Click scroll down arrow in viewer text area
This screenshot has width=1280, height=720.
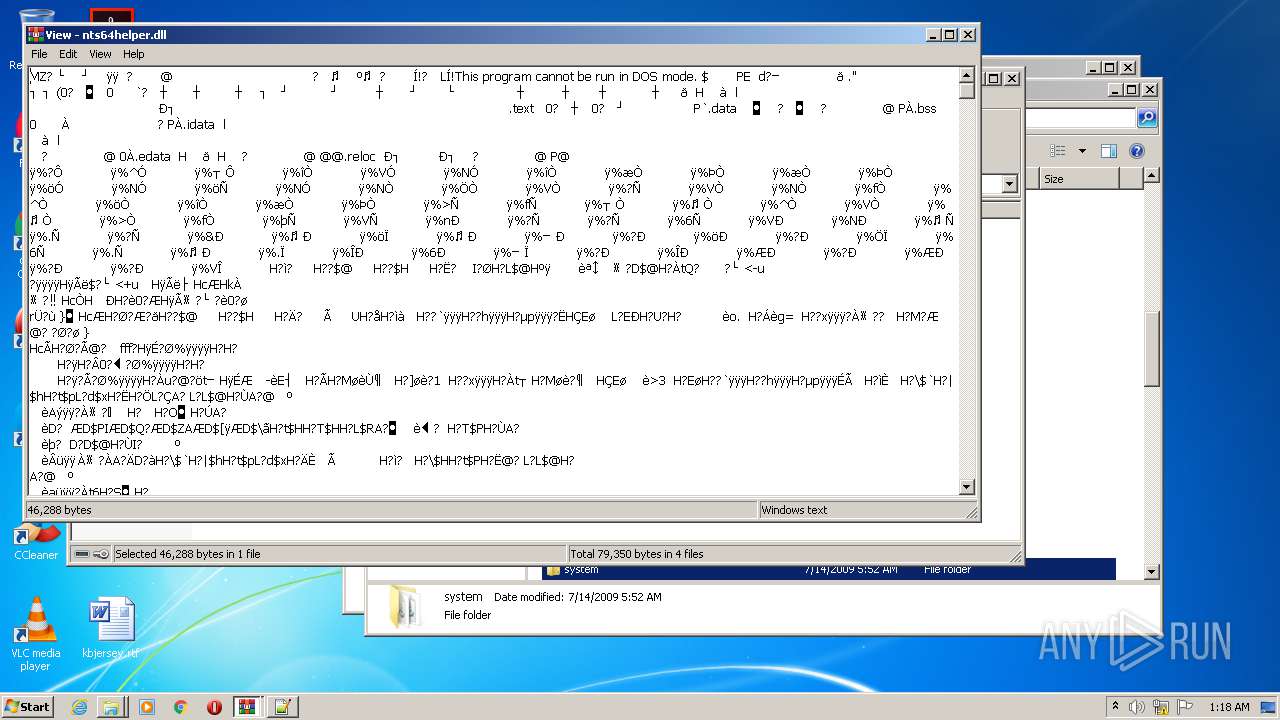[x=967, y=487]
